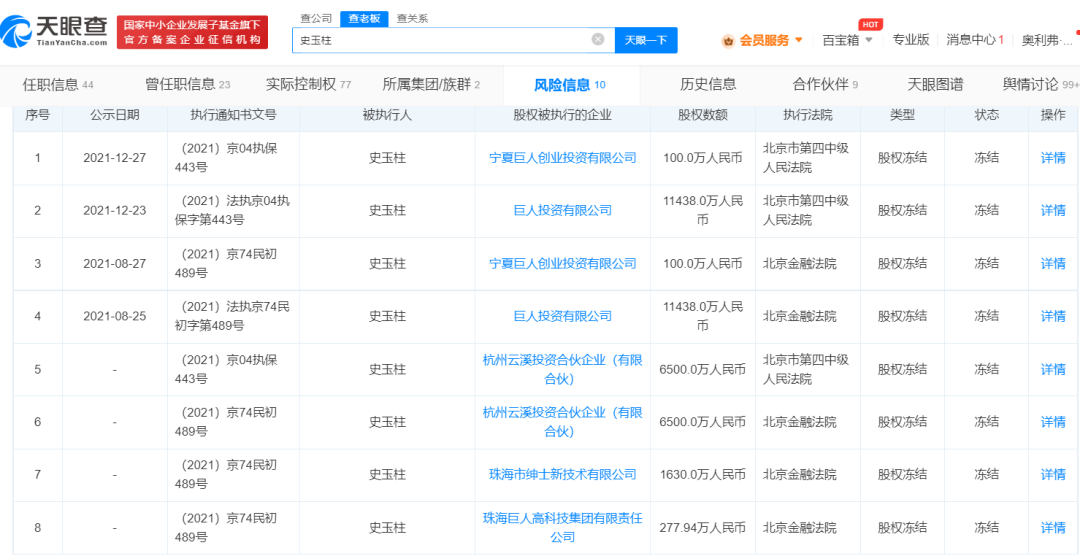Image resolution: width=1080 pixels, height=556 pixels.
Task: Select document number 法执京74民初字第489号
Action: 233,316
